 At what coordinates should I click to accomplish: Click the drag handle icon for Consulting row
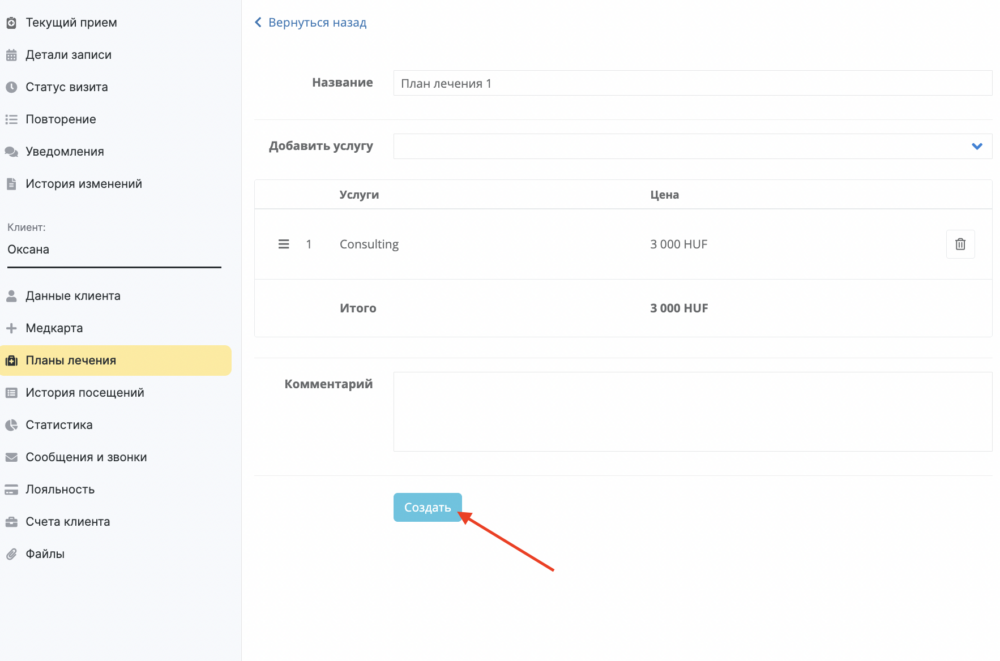[283, 244]
